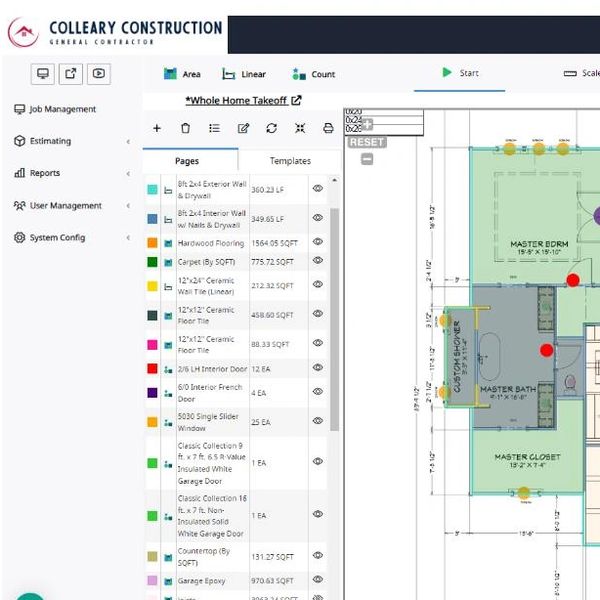Hide the 5030 Single Slider Window count
This screenshot has height=600, width=600.
click(x=318, y=421)
